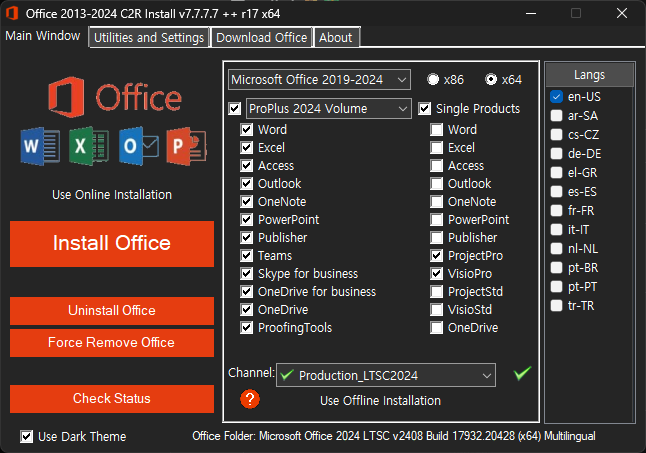This screenshot has width=646, height=453.
Task: Click the Outlook app icon under Office logo
Action: (139, 146)
